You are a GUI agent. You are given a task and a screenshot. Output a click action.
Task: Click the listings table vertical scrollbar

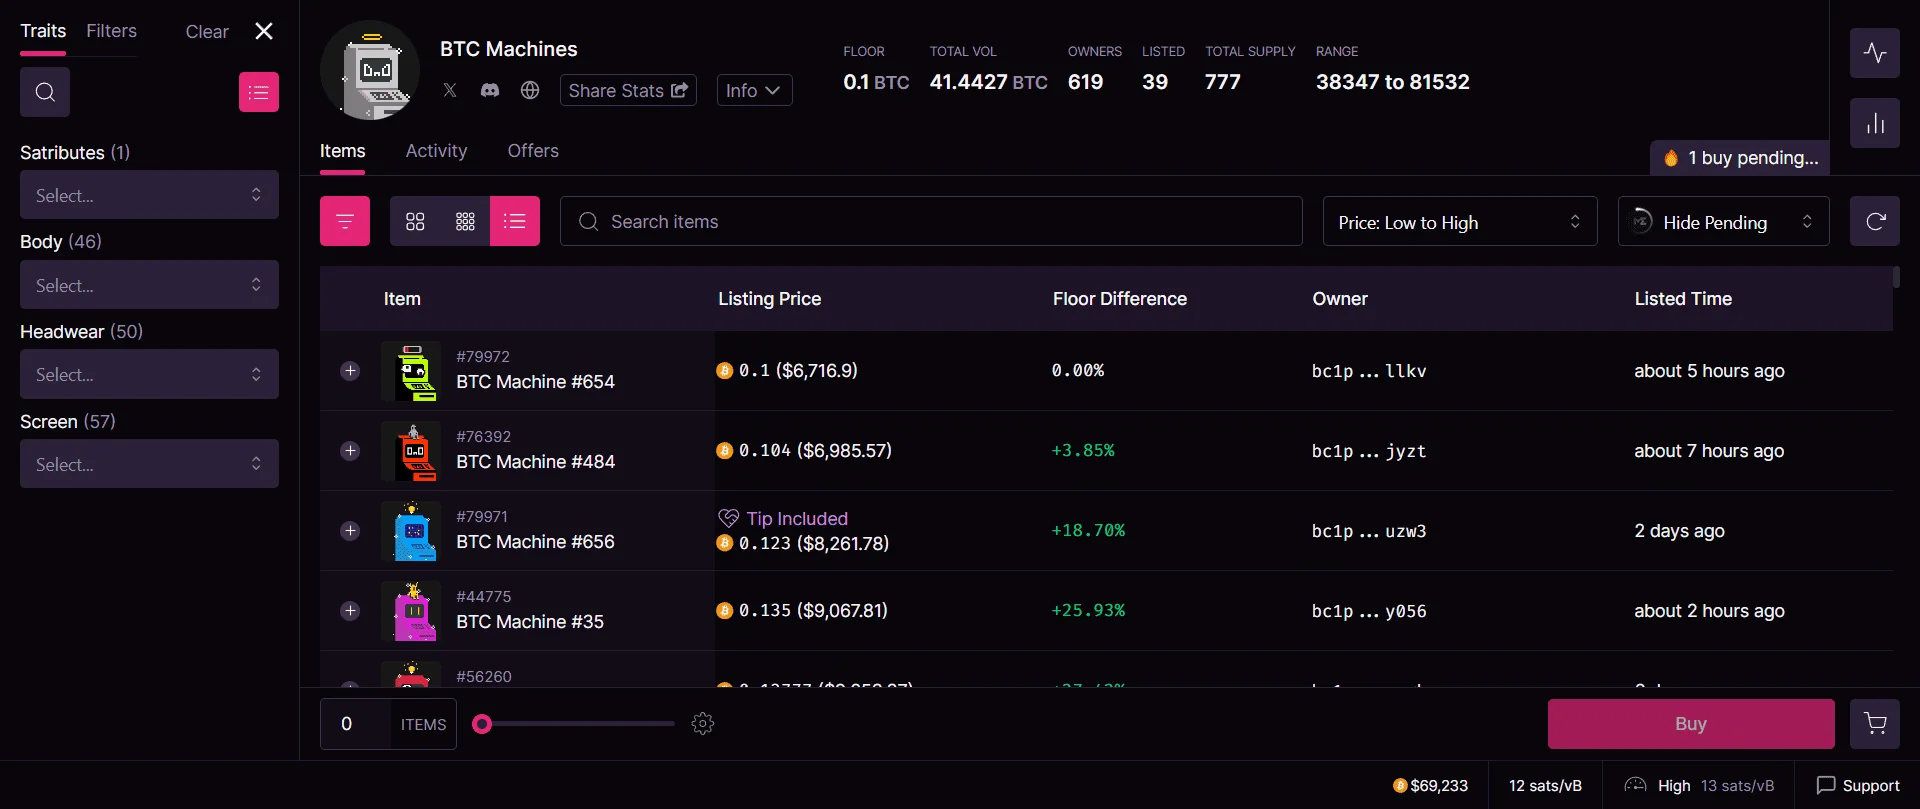click(x=1896, y=277)
